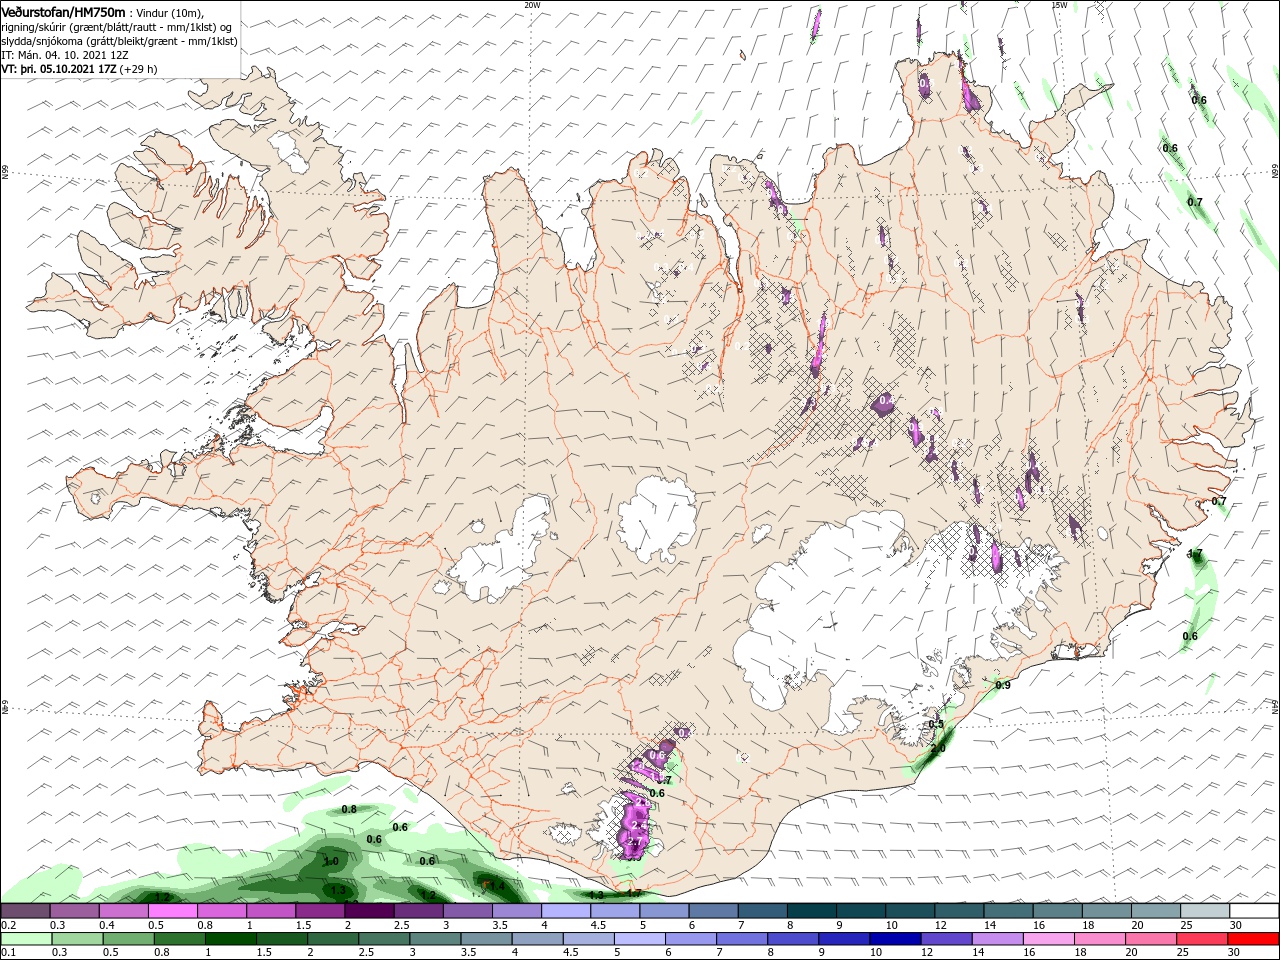Select the white snow swatch above 30
Image resolution: width=1280 pixels, height=960 pixels.
1254,911
